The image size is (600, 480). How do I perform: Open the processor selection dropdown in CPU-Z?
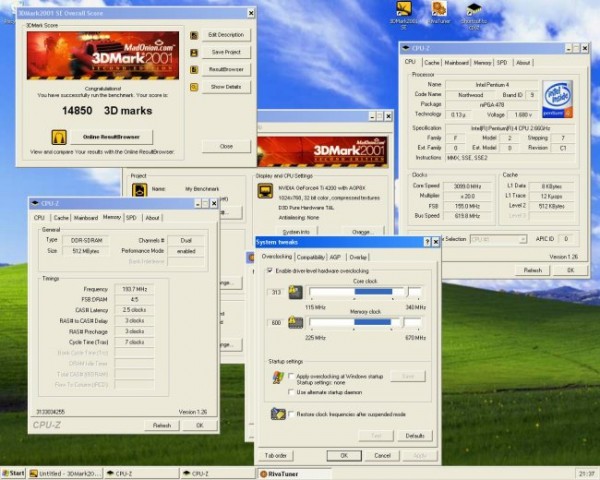click(498, 239)
